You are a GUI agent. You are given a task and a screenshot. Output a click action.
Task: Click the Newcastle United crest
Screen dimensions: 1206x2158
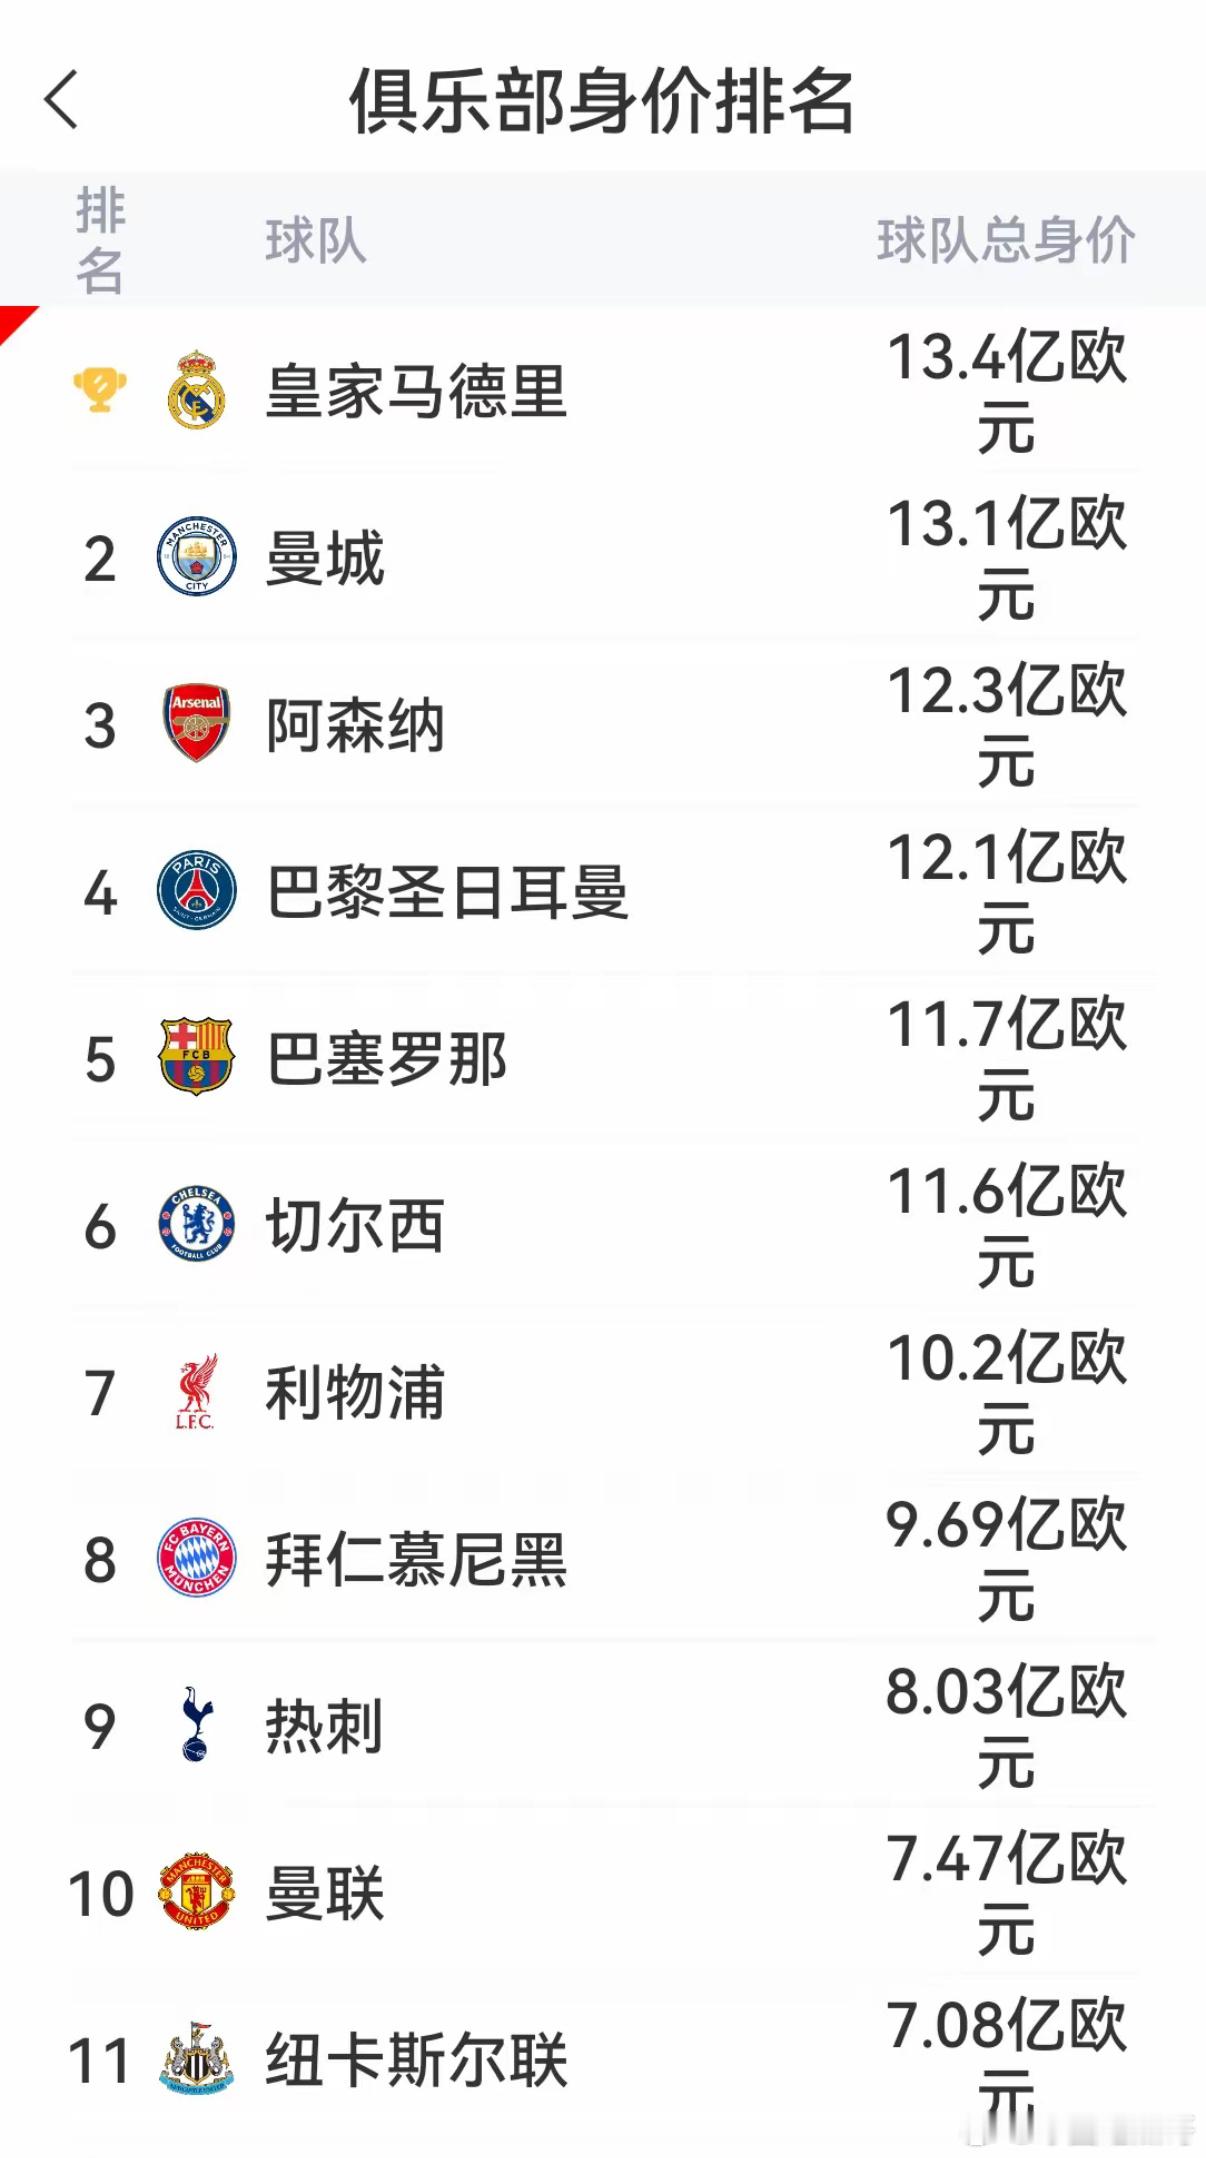pyautogui.click(x=197, y=2058)
